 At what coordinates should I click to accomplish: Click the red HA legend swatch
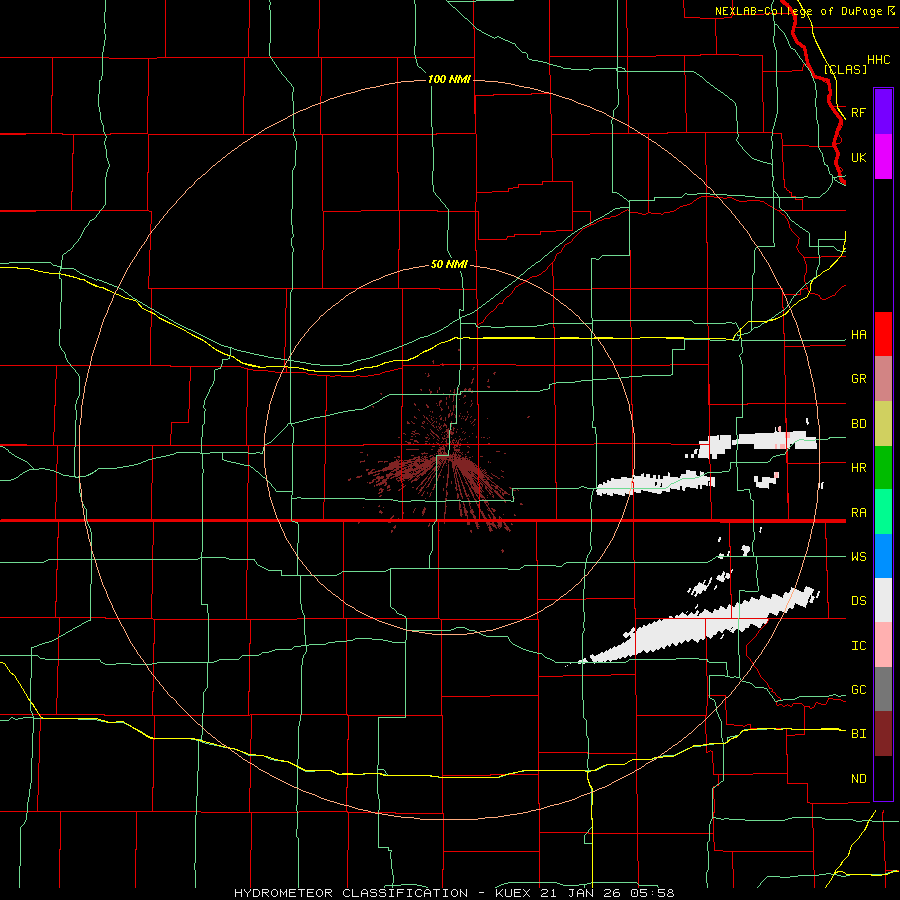(883, 334)
